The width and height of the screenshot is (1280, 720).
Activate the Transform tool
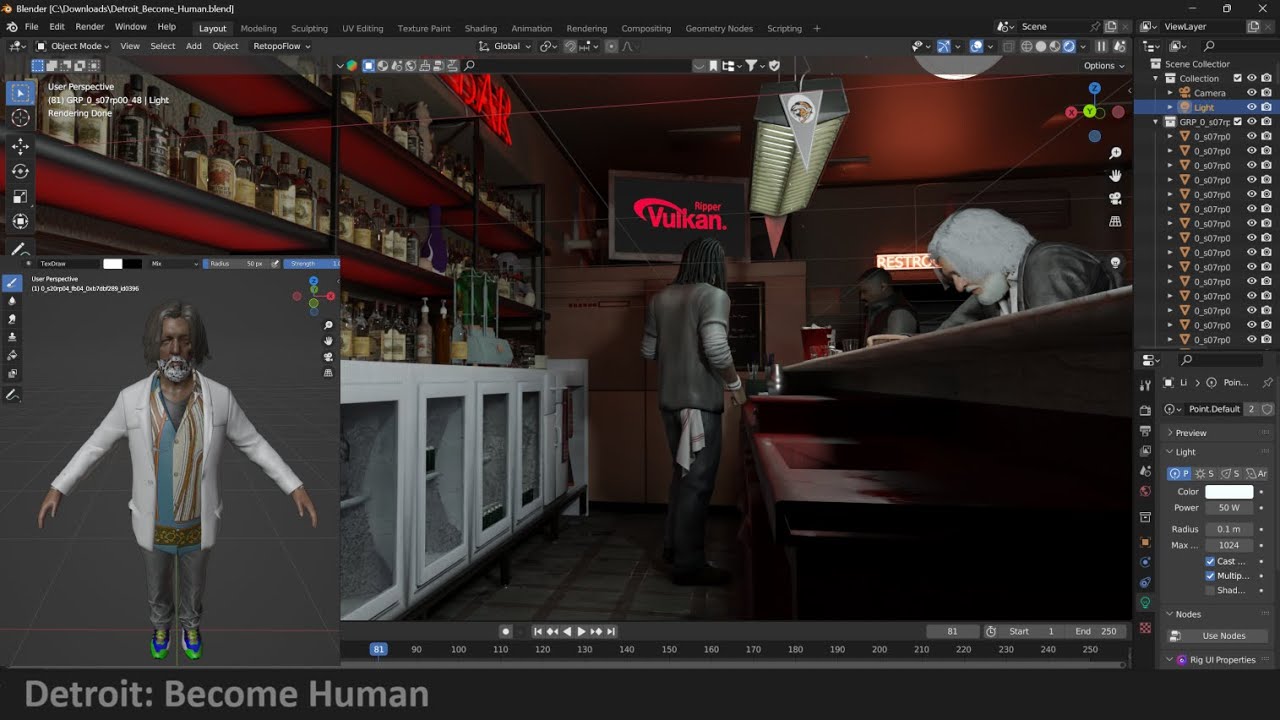tap(20, 221)
